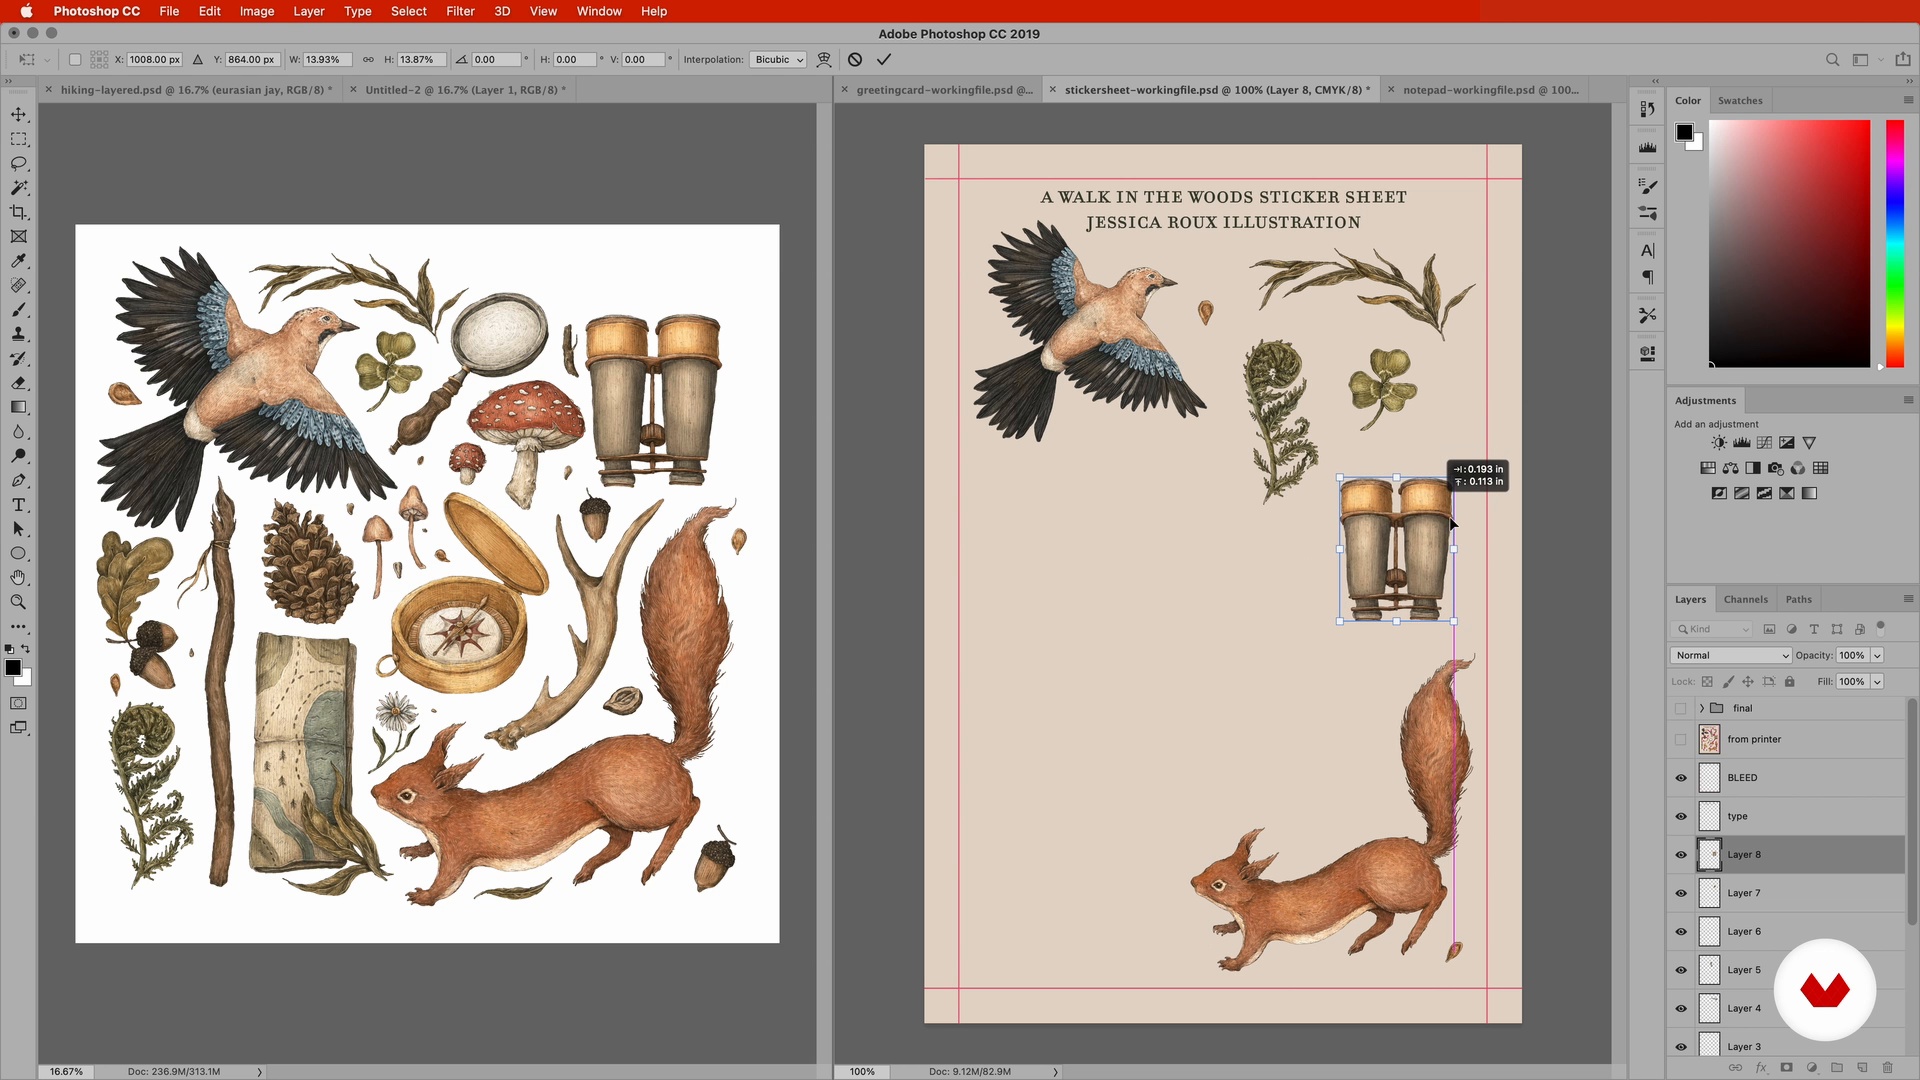Select the Pen tool

(x=19, y=480)
